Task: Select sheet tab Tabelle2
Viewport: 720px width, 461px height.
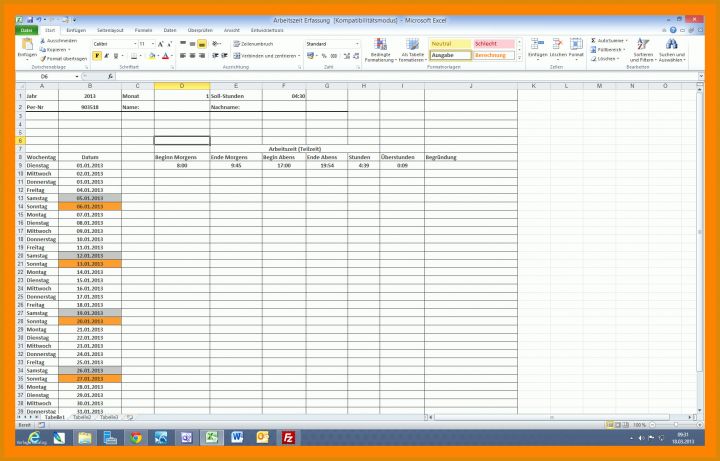Action: click(x=82, y=417)
